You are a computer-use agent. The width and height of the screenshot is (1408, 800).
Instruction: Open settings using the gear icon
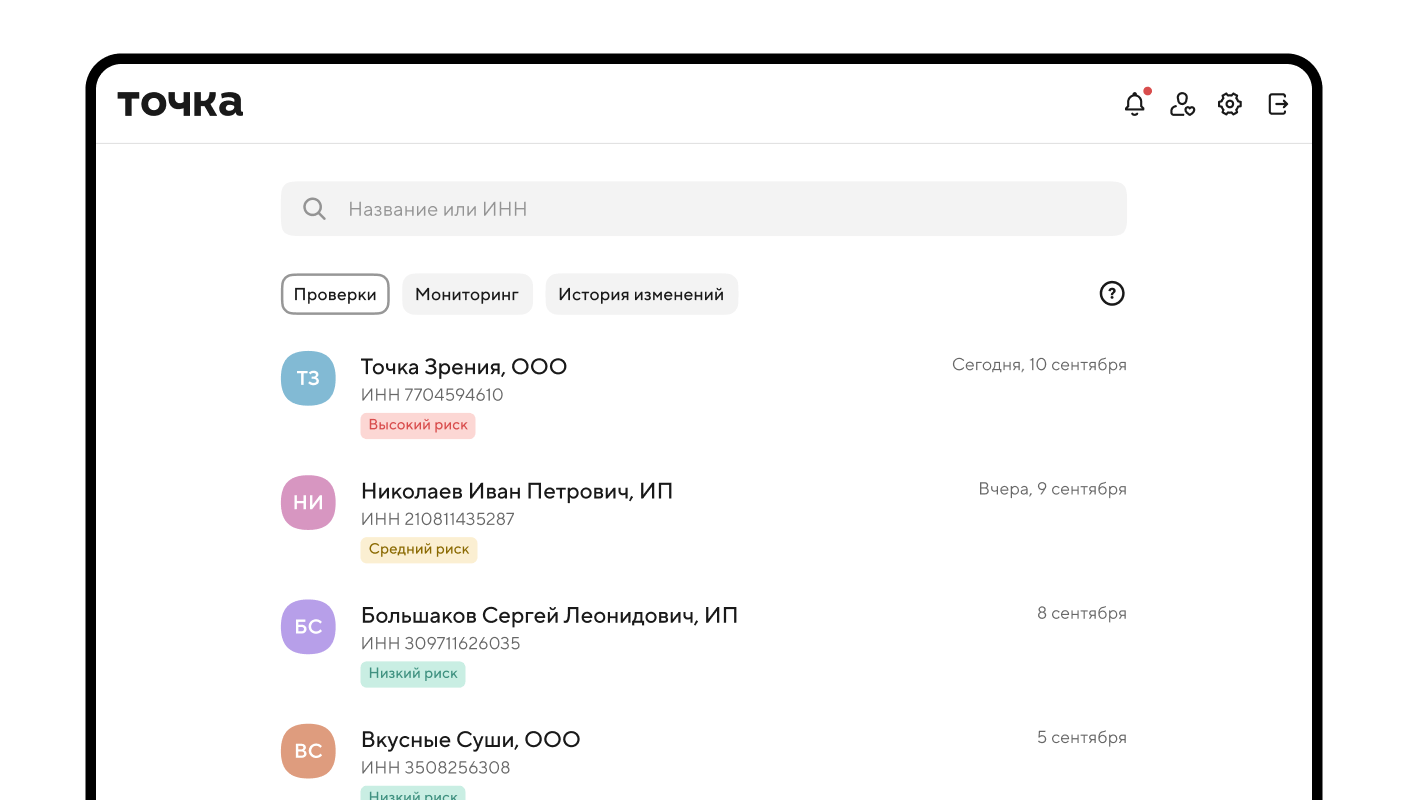click(1229, 103)
